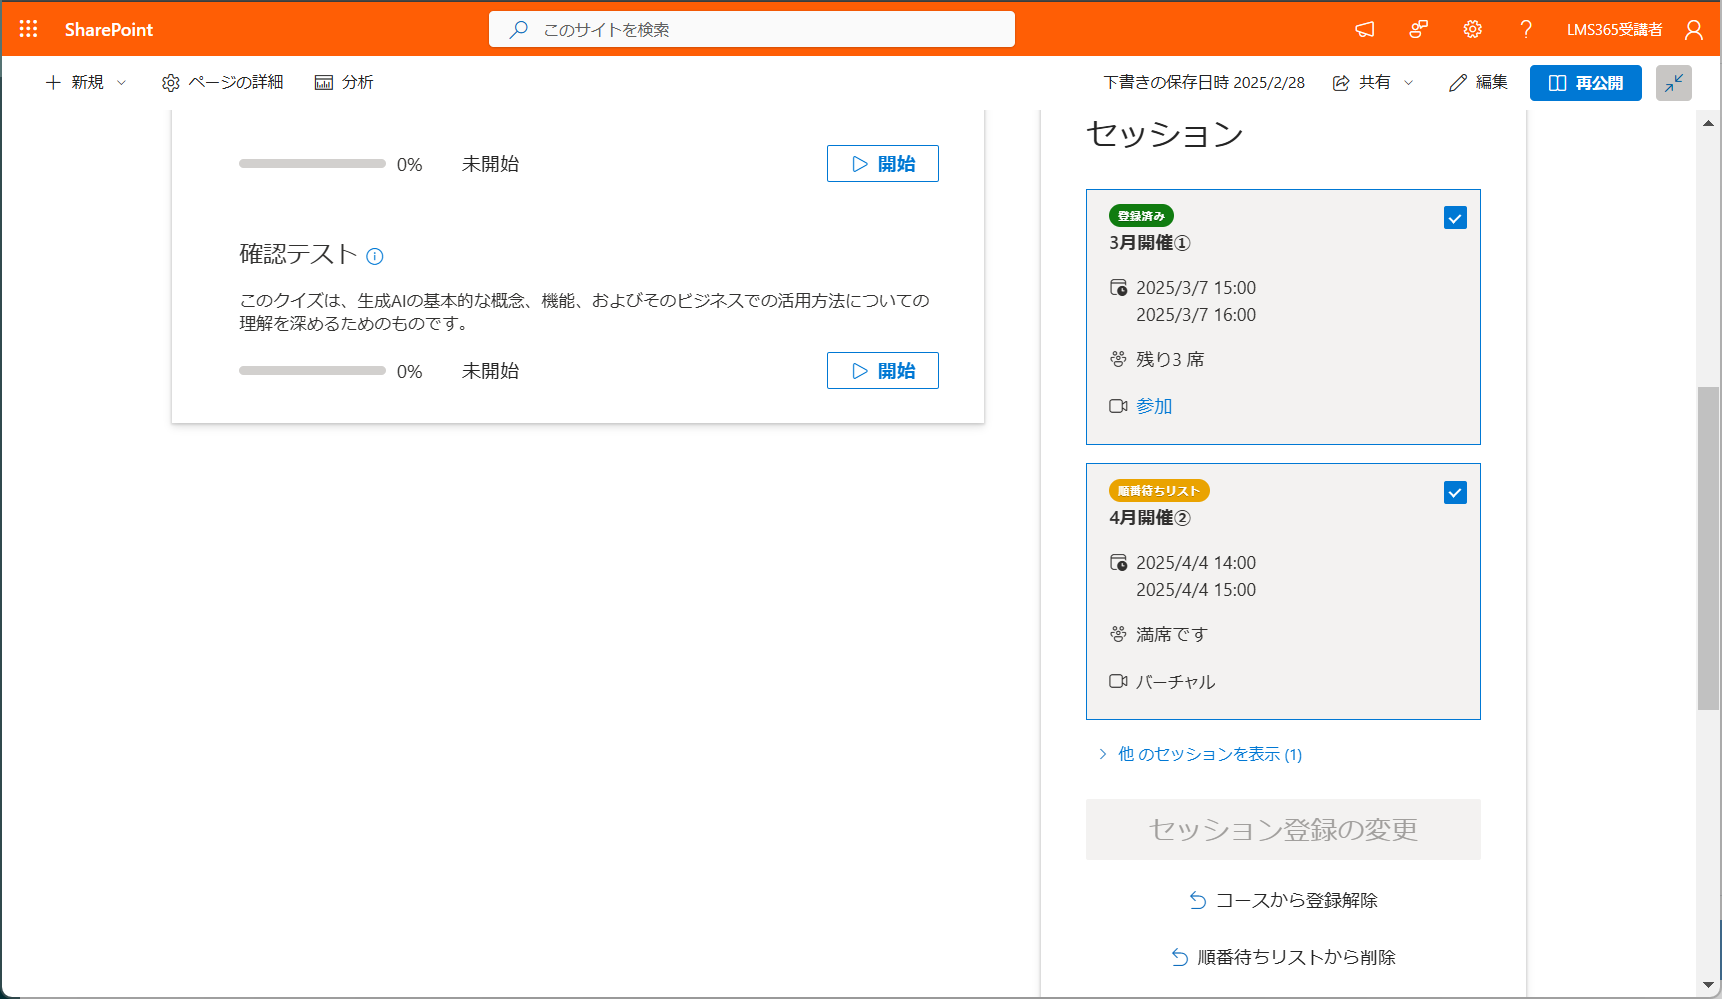1722x999 pixels.
Task: Click 編集 in command bar
Action: 1478,83
